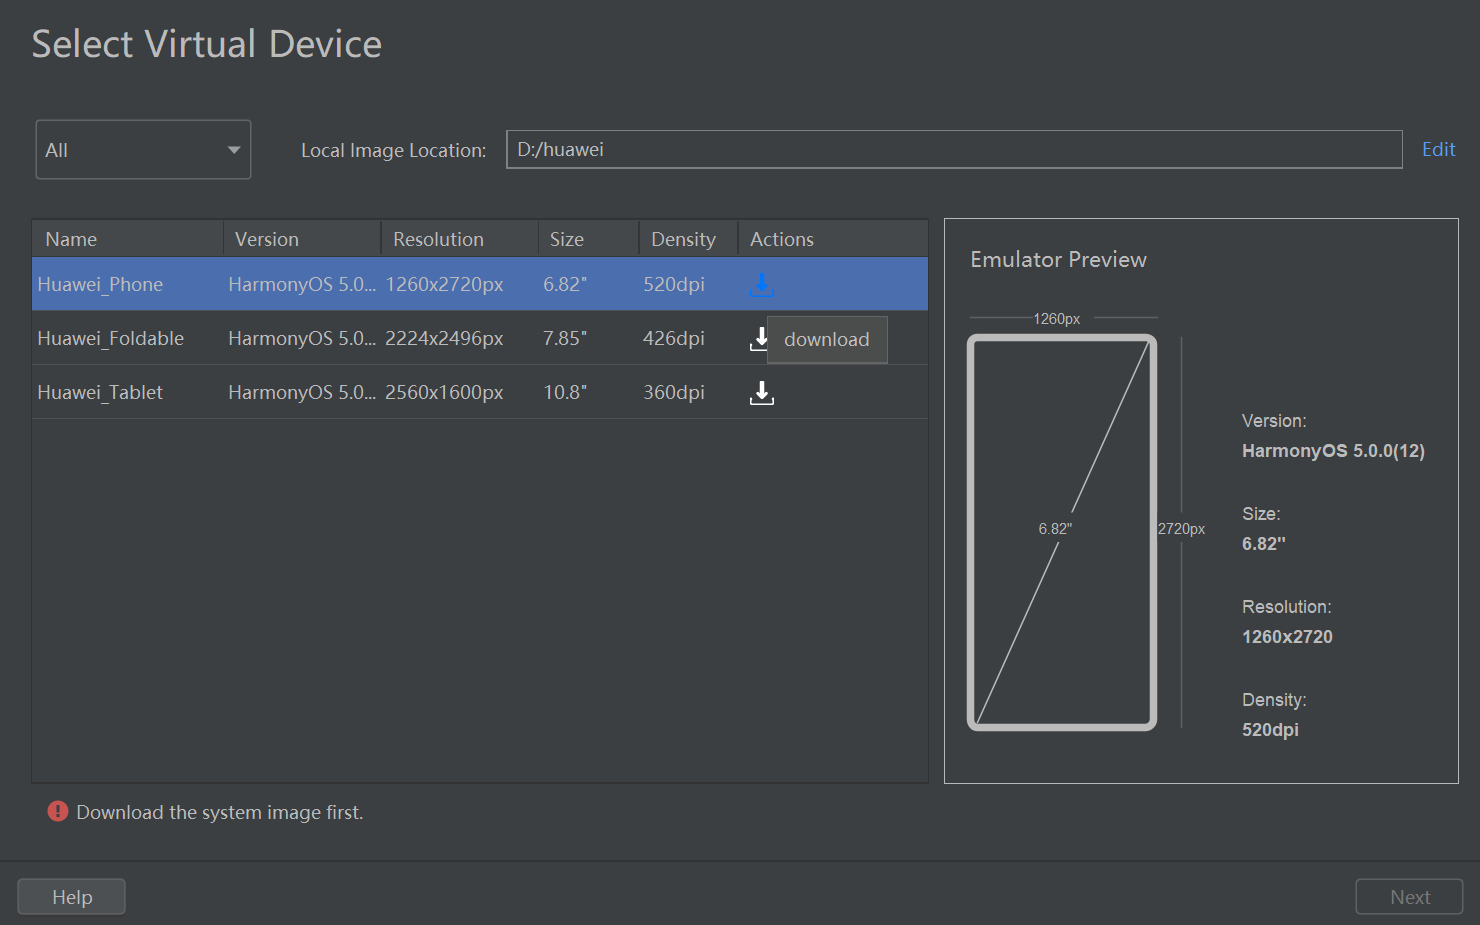Click the Next button
The height and width of the screenshot is (925, 1480).
[x=1409, y=897]
